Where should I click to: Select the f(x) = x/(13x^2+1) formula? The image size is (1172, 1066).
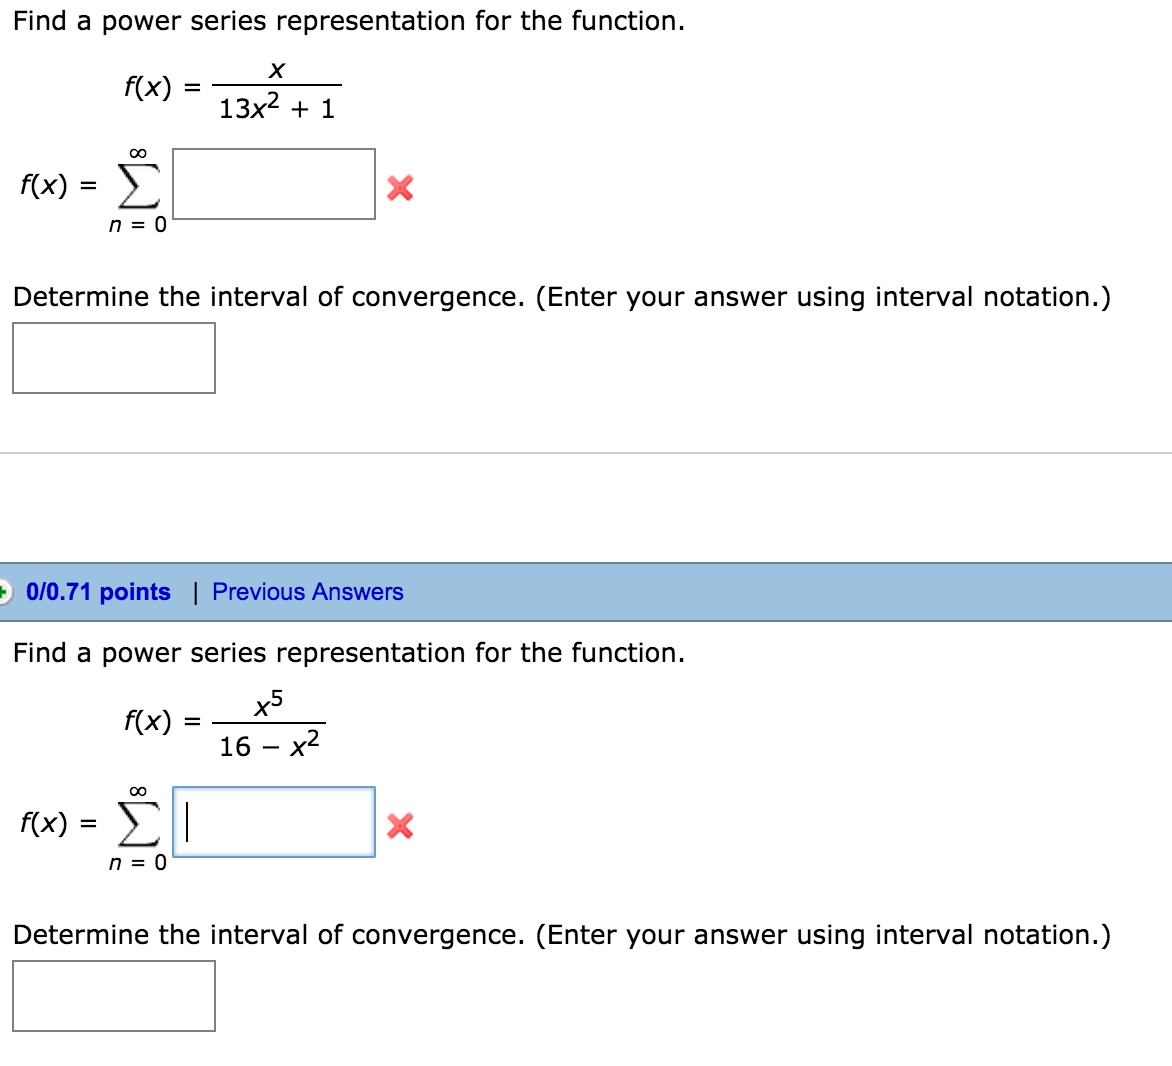click(x=230, y=86)
